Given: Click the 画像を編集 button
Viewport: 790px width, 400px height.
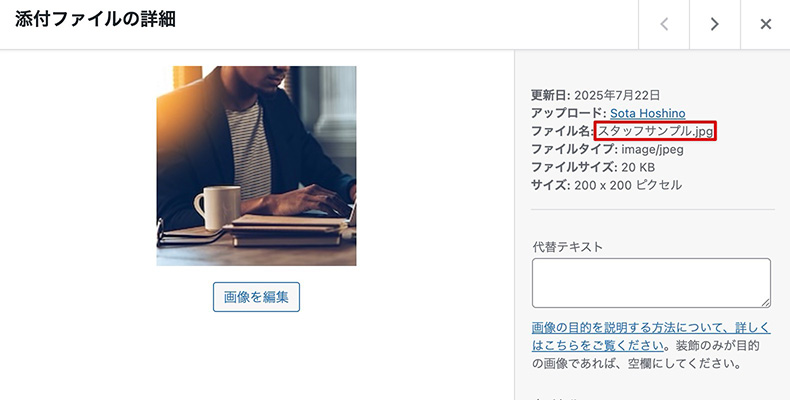Looking at the screenshot, I should [256, 297].
